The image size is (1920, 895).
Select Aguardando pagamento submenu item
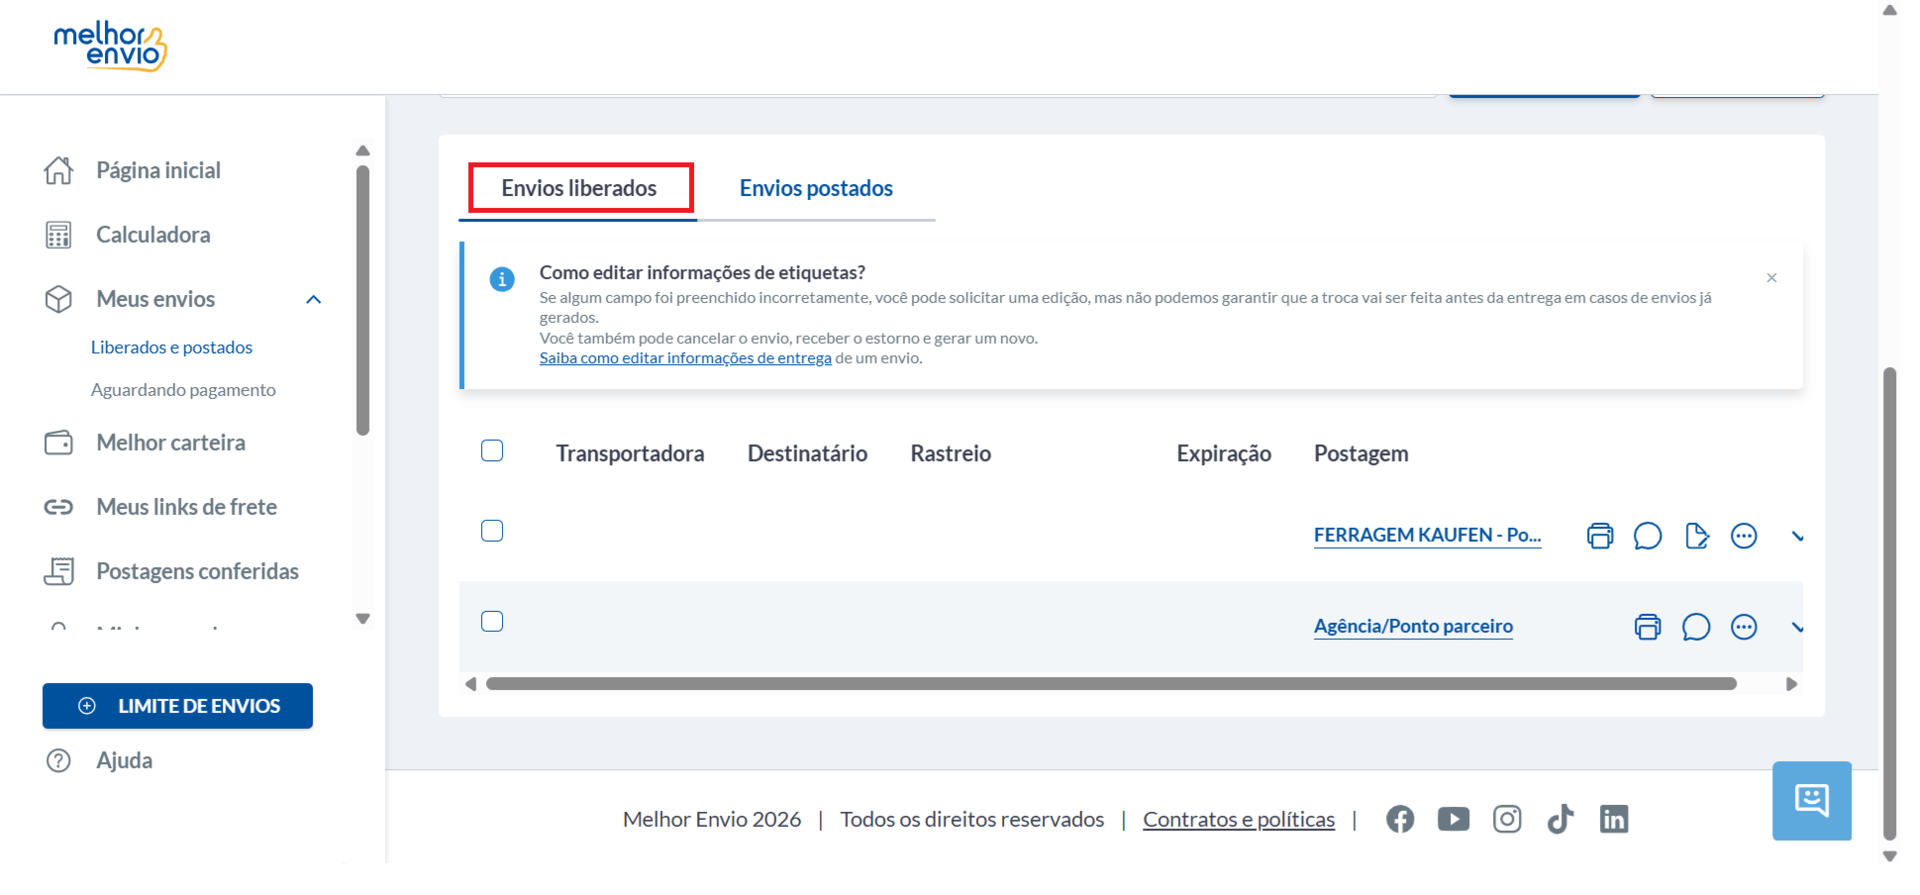[x=183, y=390]
